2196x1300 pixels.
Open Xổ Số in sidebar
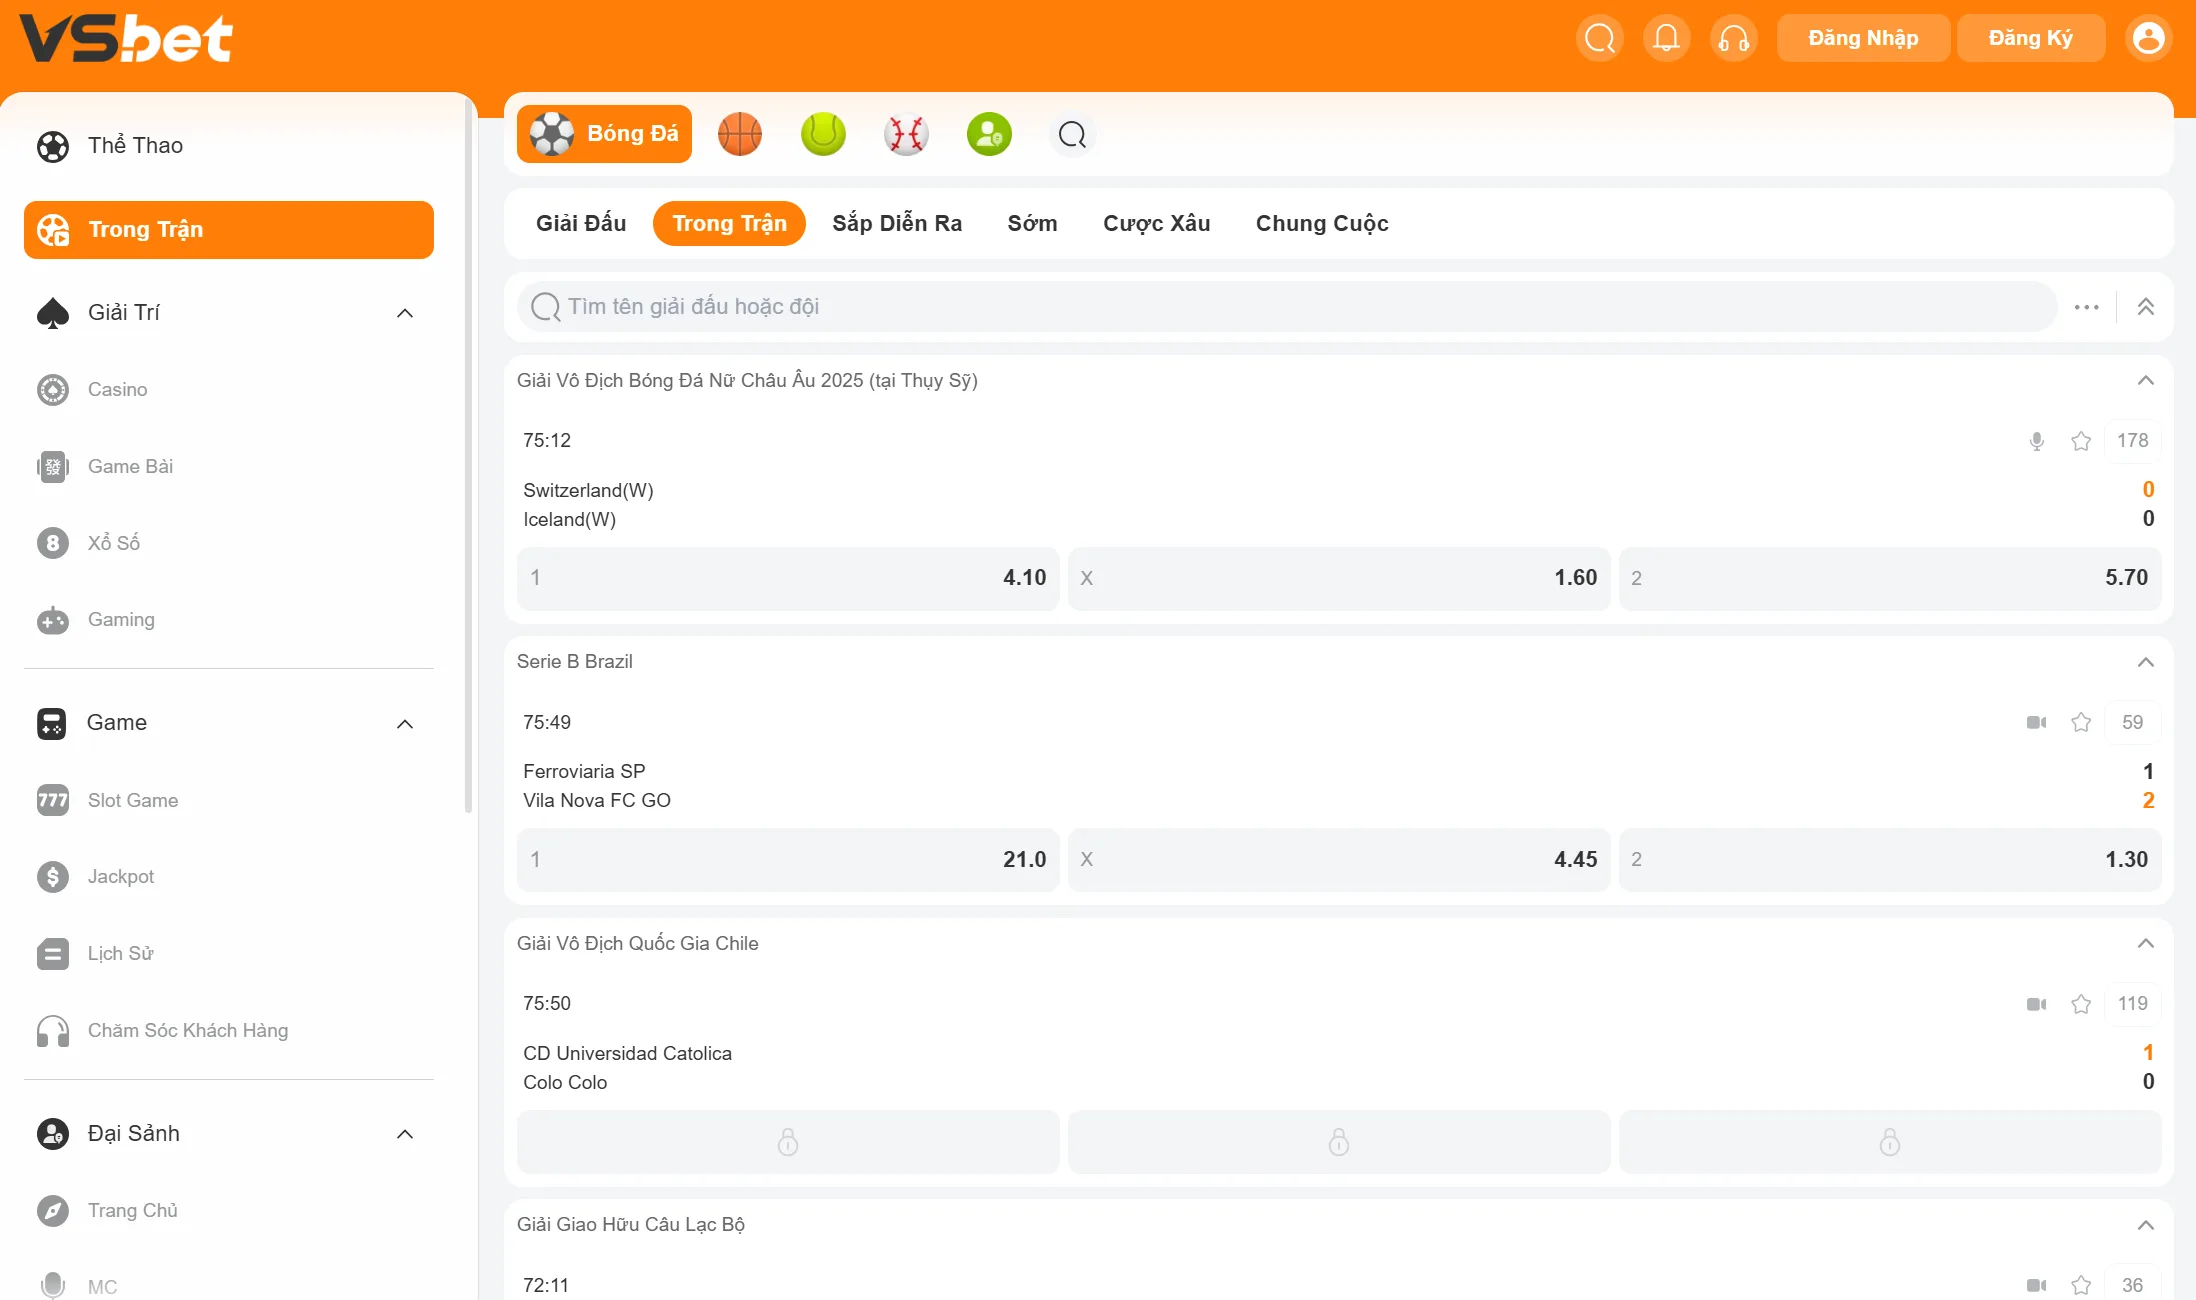click(229, 543)
